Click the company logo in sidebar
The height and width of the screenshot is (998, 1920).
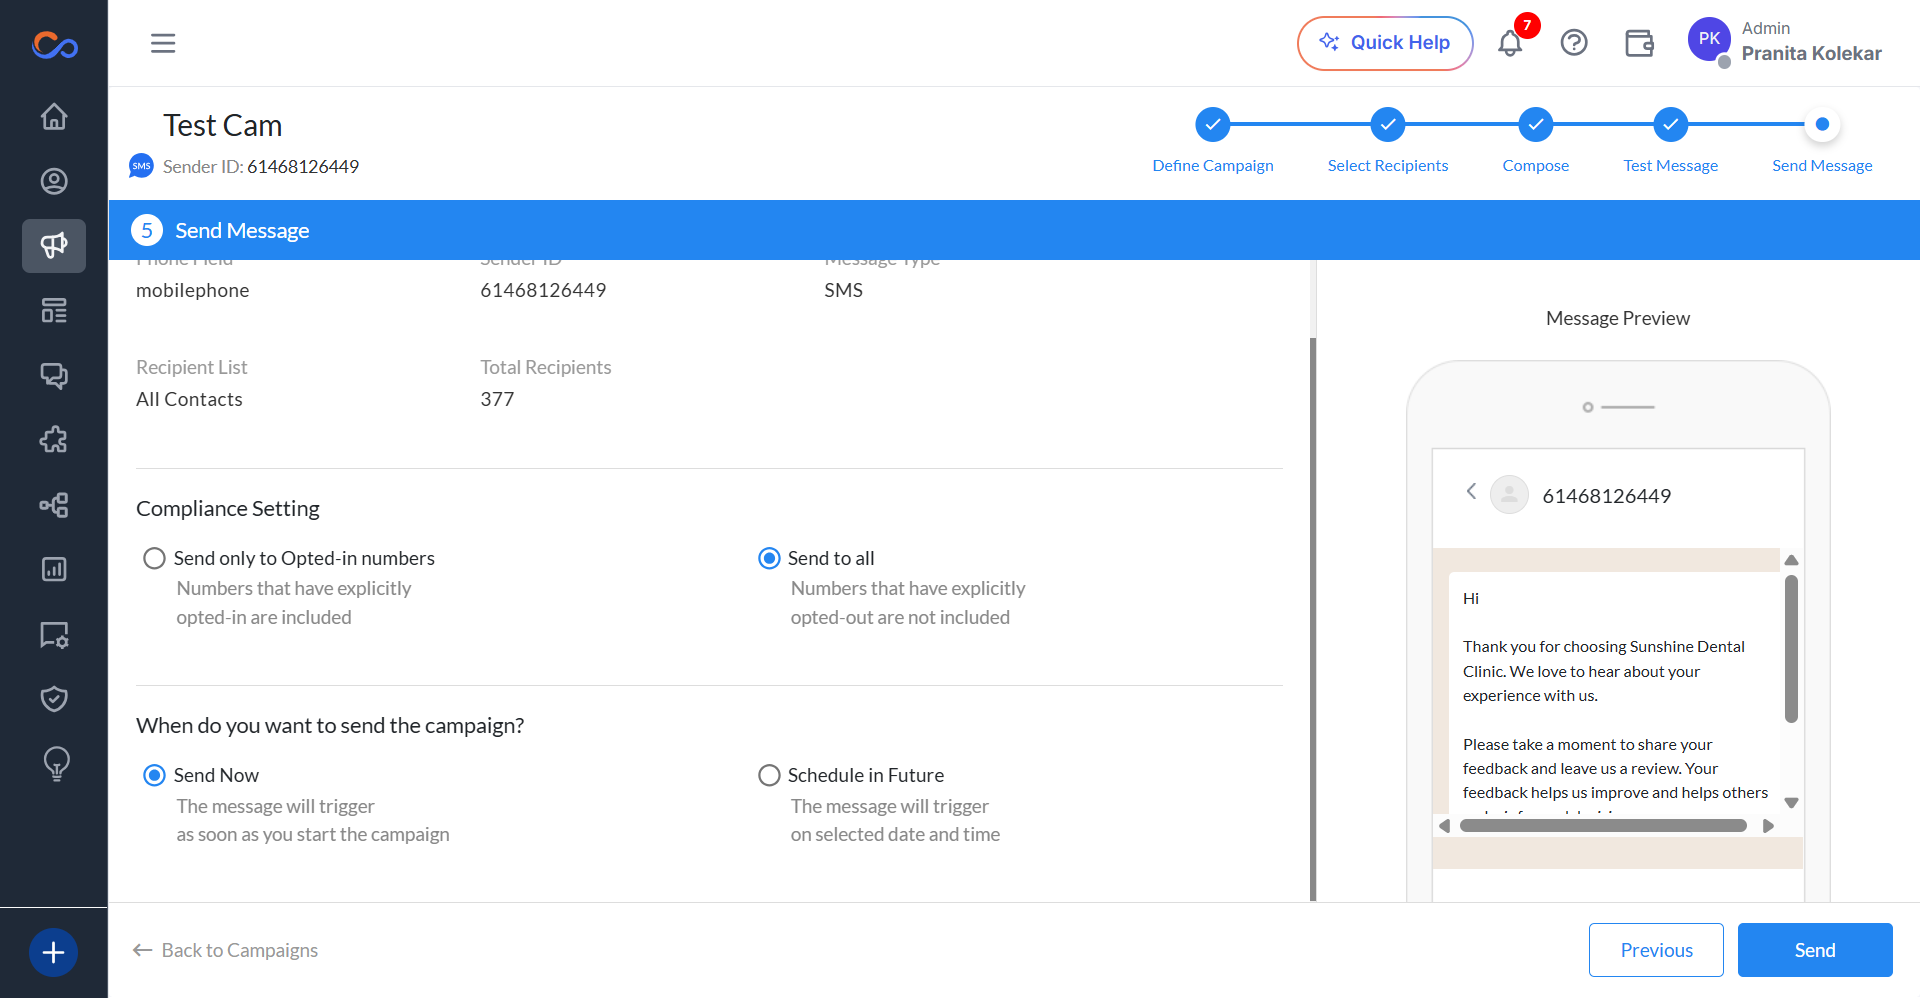(x=54, y=45)
